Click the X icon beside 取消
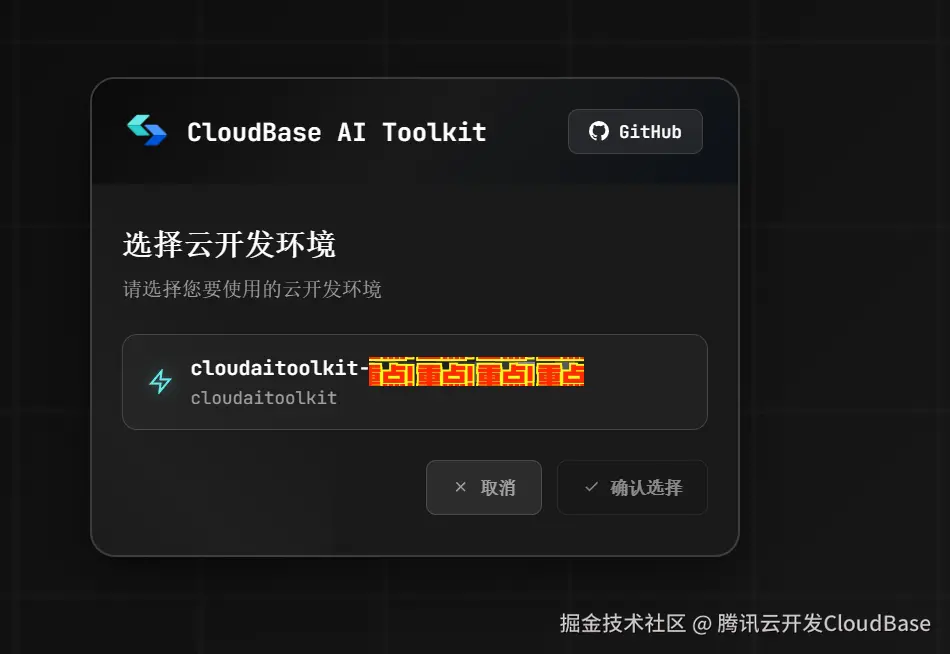Image resolution: width=950 pixels, height=654 pixels. point(460,487)
